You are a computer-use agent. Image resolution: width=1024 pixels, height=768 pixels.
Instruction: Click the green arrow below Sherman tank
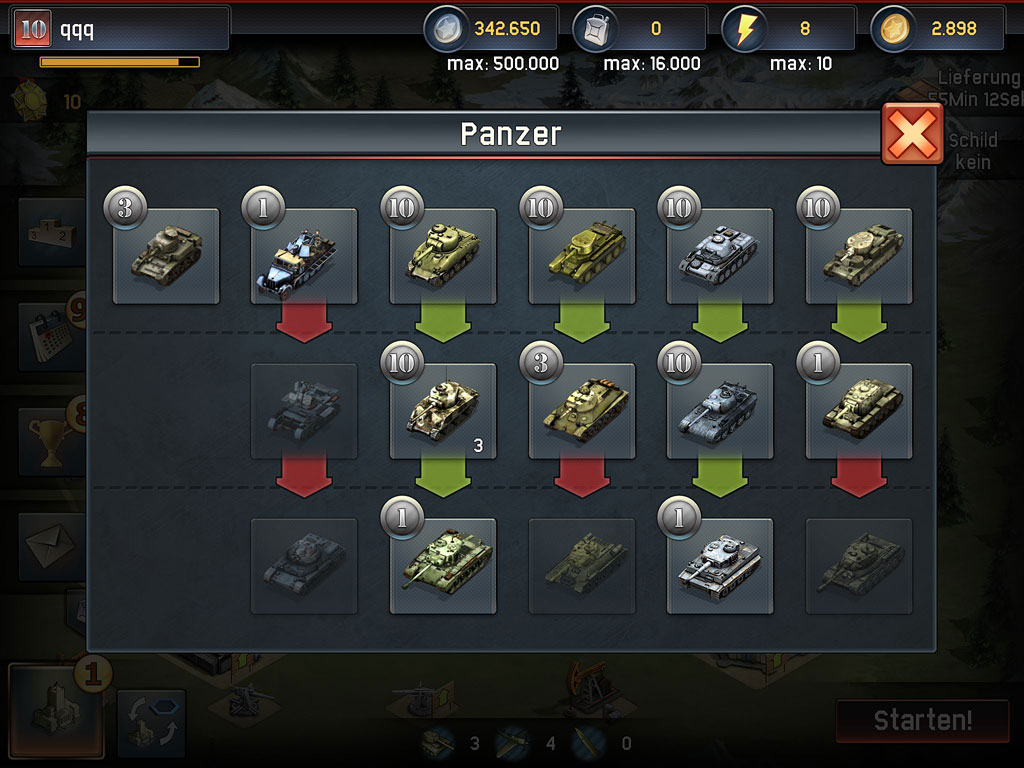coord(443,321)
